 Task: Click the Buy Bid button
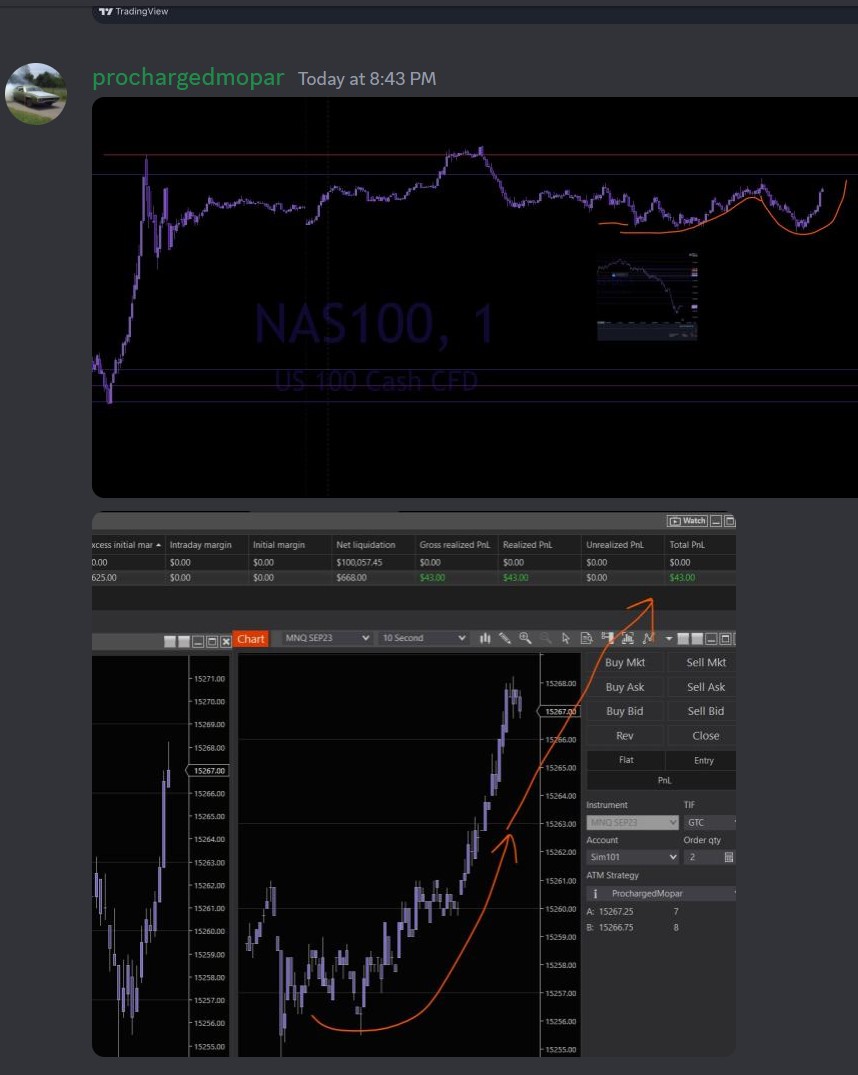[x=625, y=711]
